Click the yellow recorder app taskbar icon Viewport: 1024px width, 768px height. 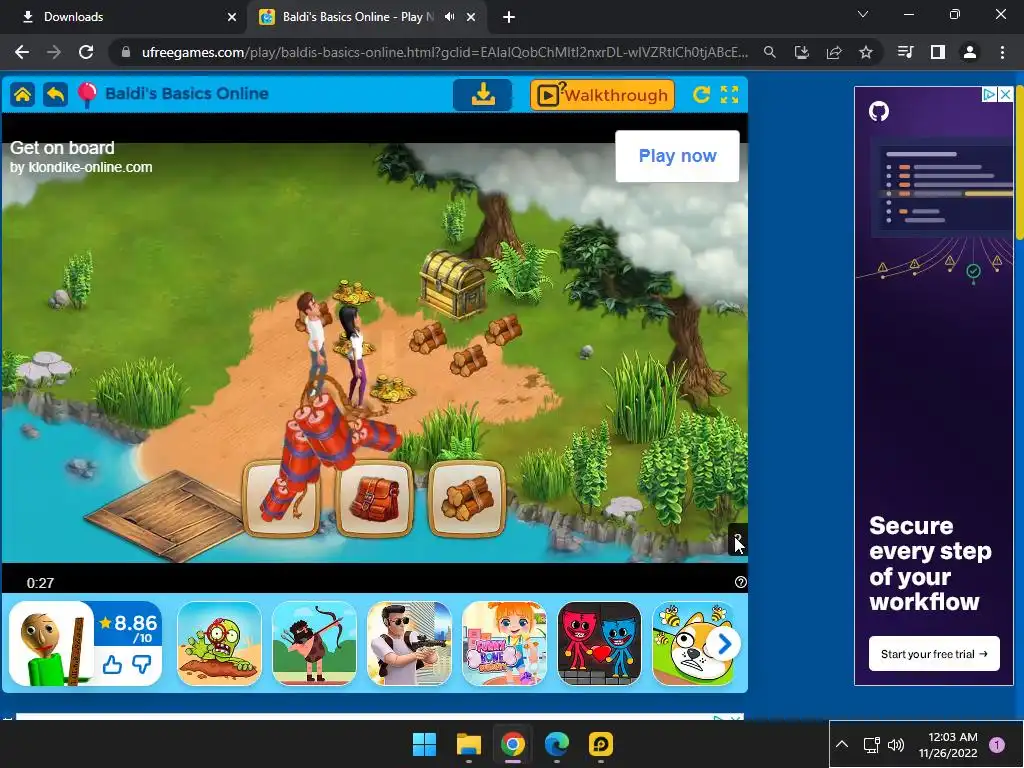coord(601,744)
